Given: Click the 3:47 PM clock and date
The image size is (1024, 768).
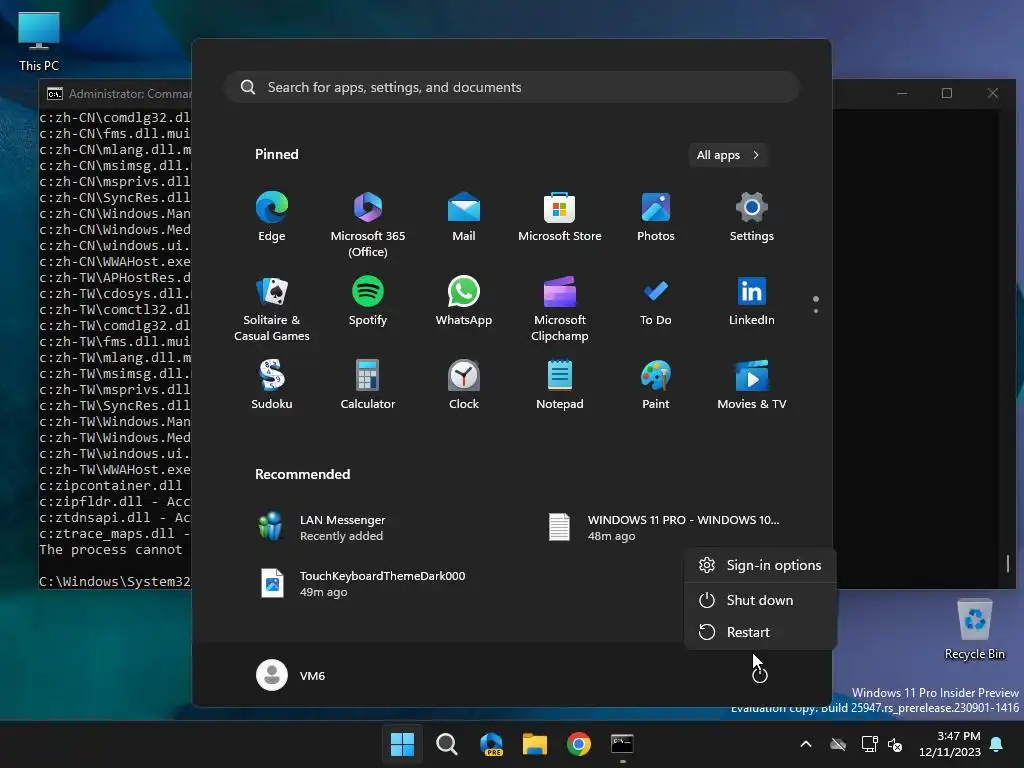Looking at the screenshot, I should (950, 744).
